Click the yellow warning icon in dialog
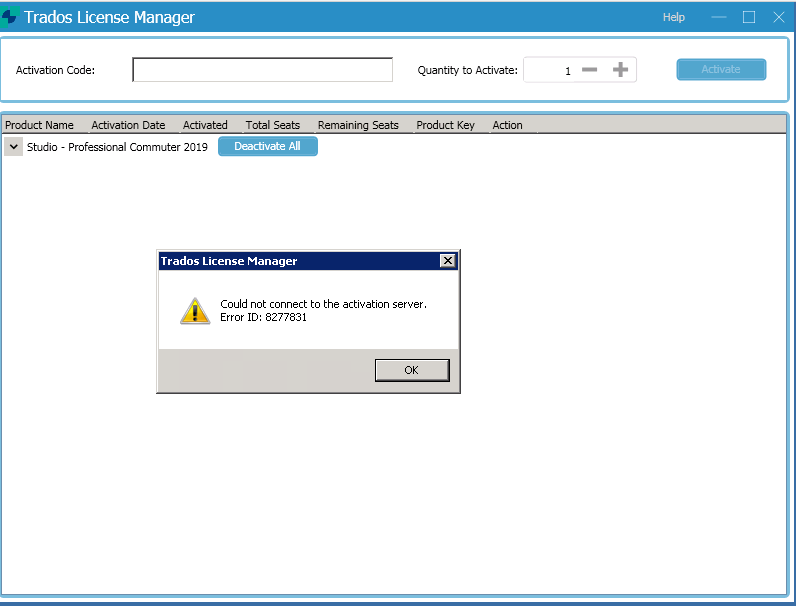The height and width of the screenshot is (606, 796). click(x=195, y=311)
